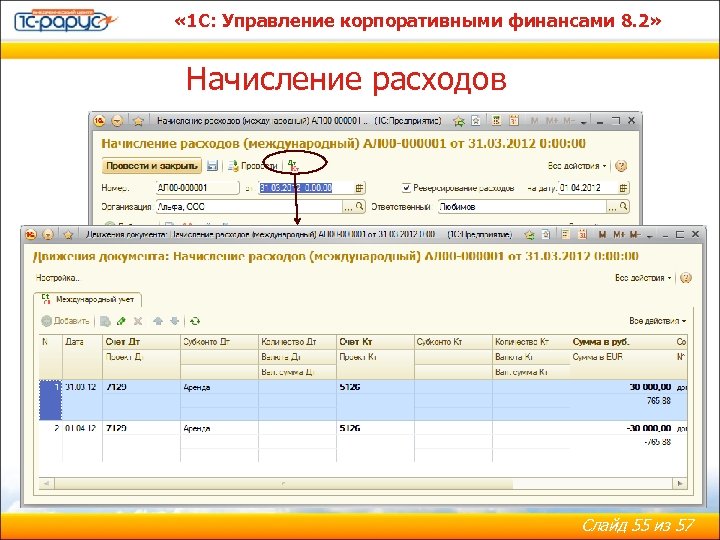Click the move up arrow icon
The height and width of the screenshot is (540, 720).
coord(158,321)
